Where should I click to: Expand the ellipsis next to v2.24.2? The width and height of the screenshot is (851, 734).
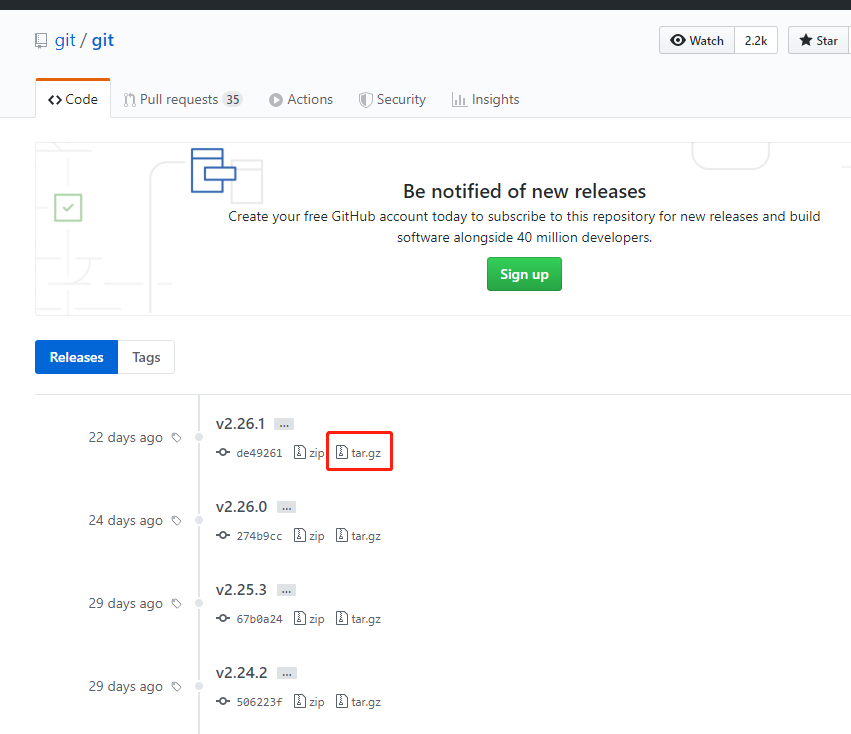click(287, 673)
